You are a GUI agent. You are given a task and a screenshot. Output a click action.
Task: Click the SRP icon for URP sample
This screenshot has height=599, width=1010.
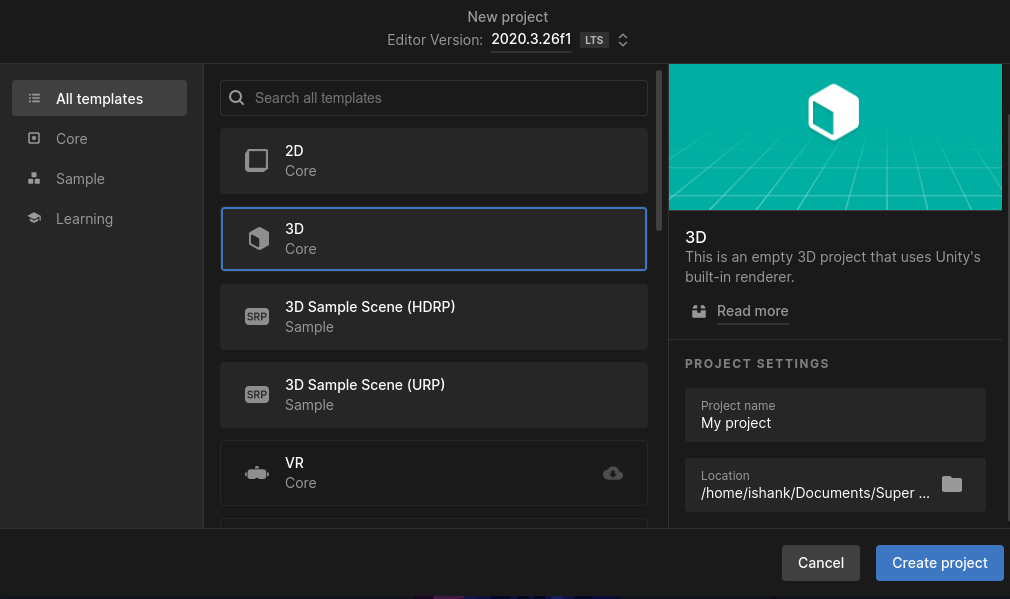pyautogui.click(x=257, y=394)
